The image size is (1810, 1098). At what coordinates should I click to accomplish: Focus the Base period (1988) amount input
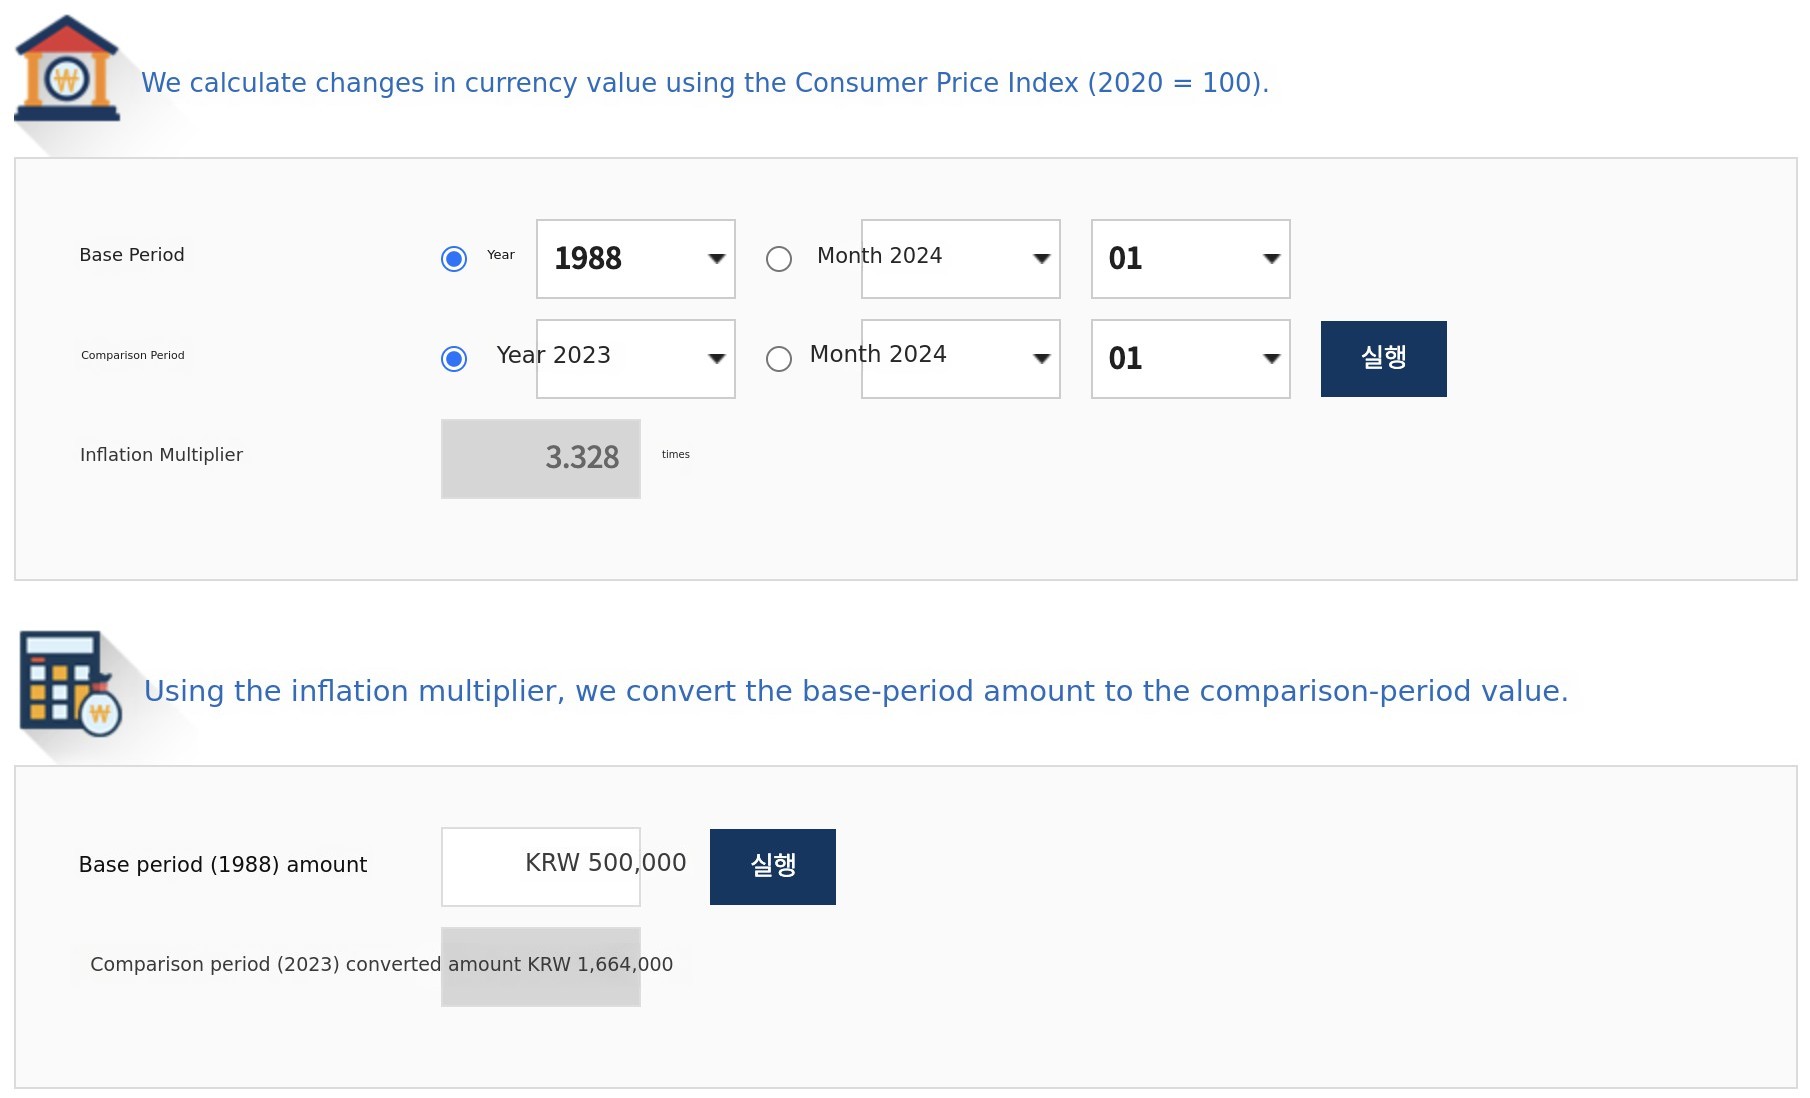(541, 867)
